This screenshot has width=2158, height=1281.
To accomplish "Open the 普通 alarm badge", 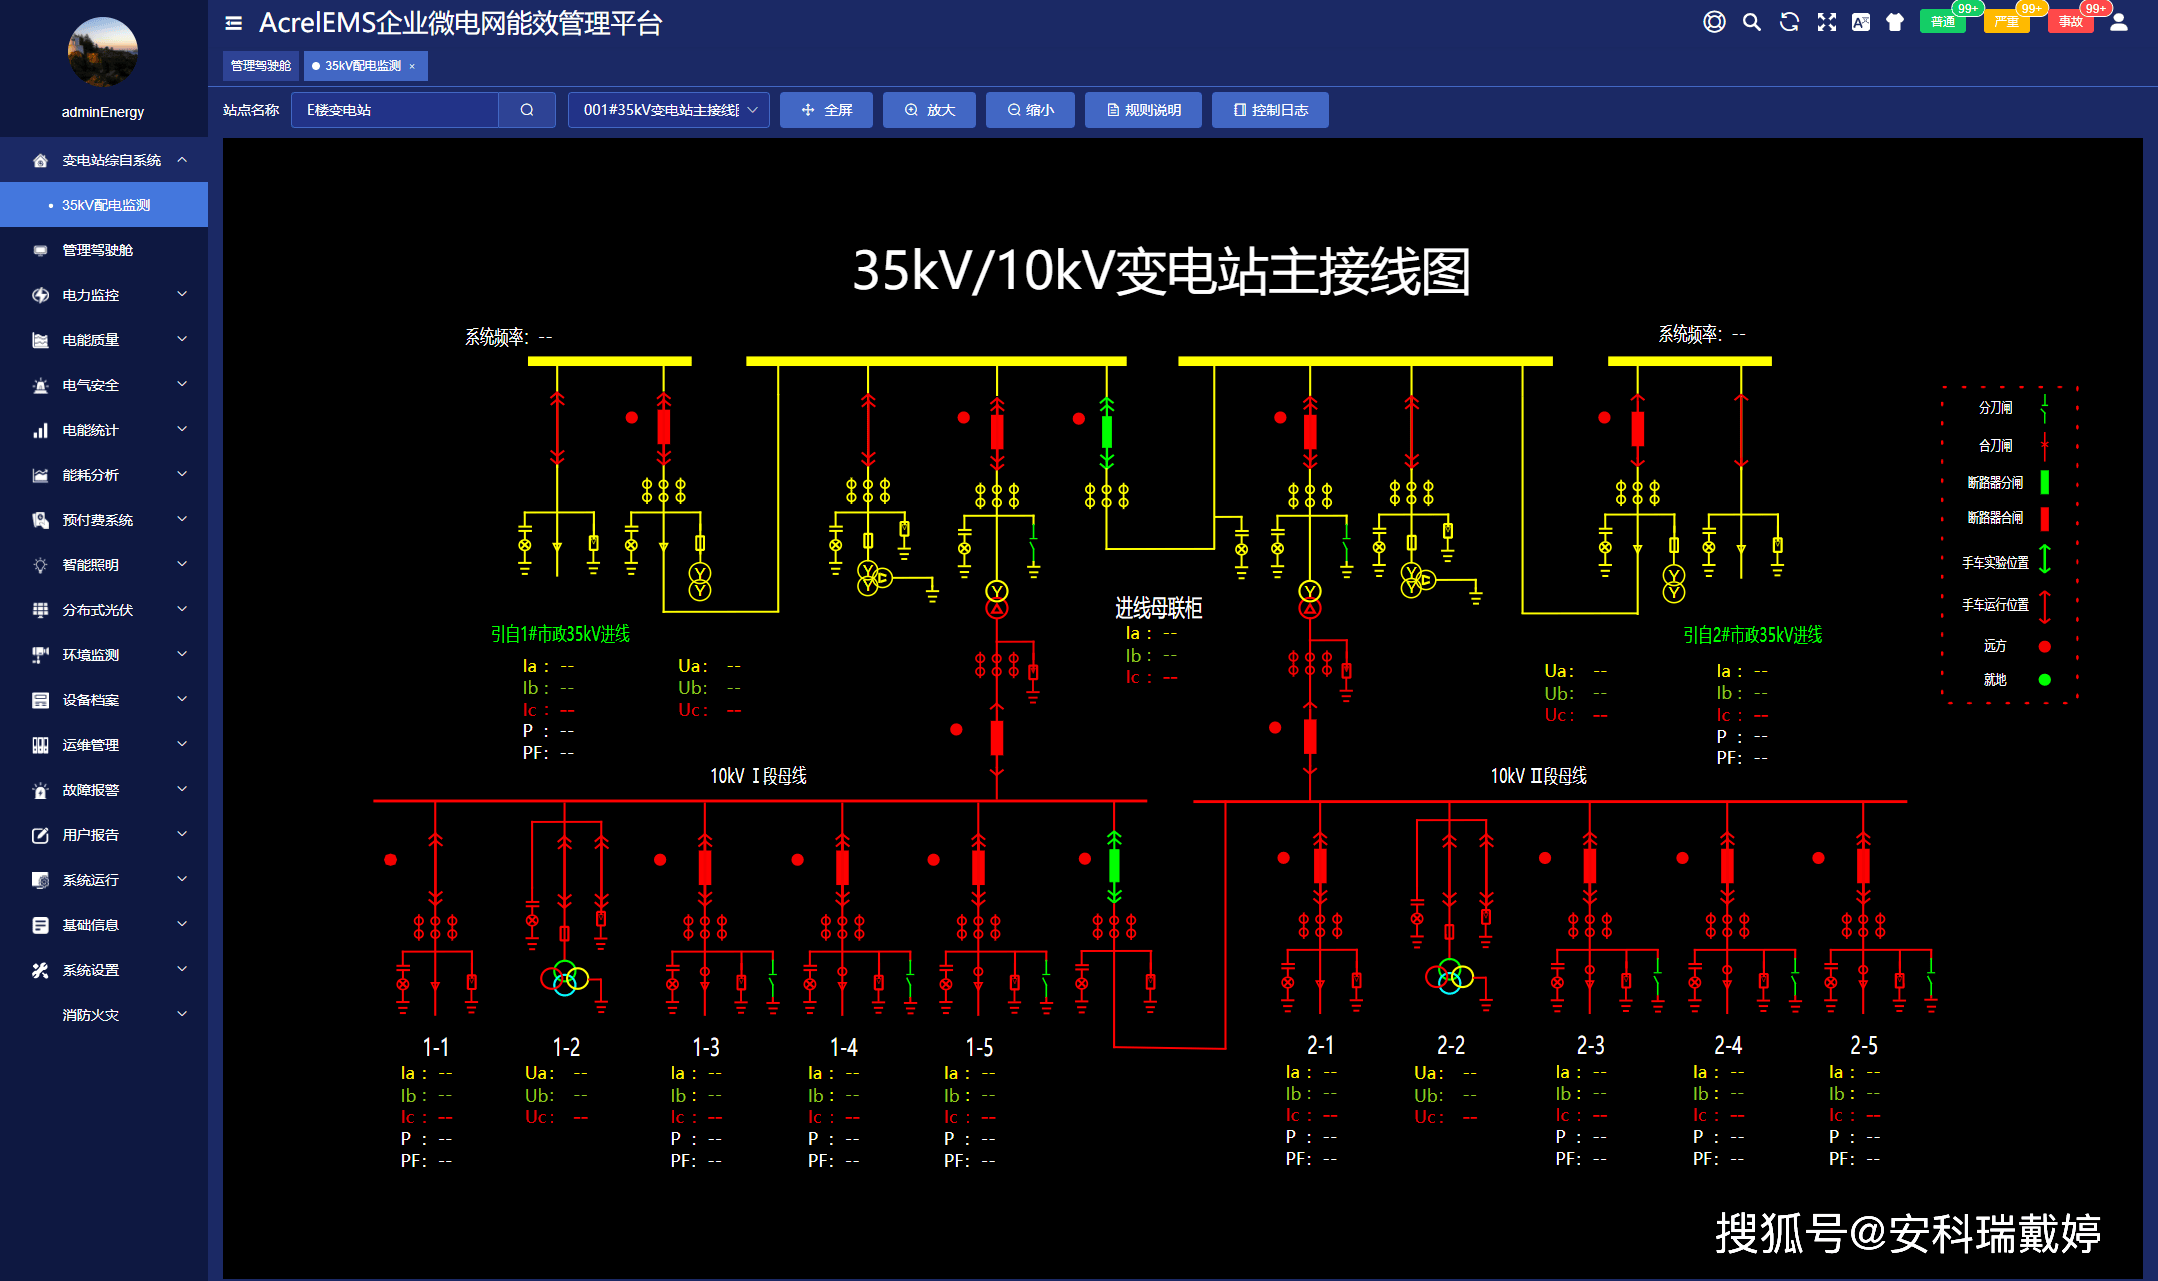I will tap(1943, 22).
